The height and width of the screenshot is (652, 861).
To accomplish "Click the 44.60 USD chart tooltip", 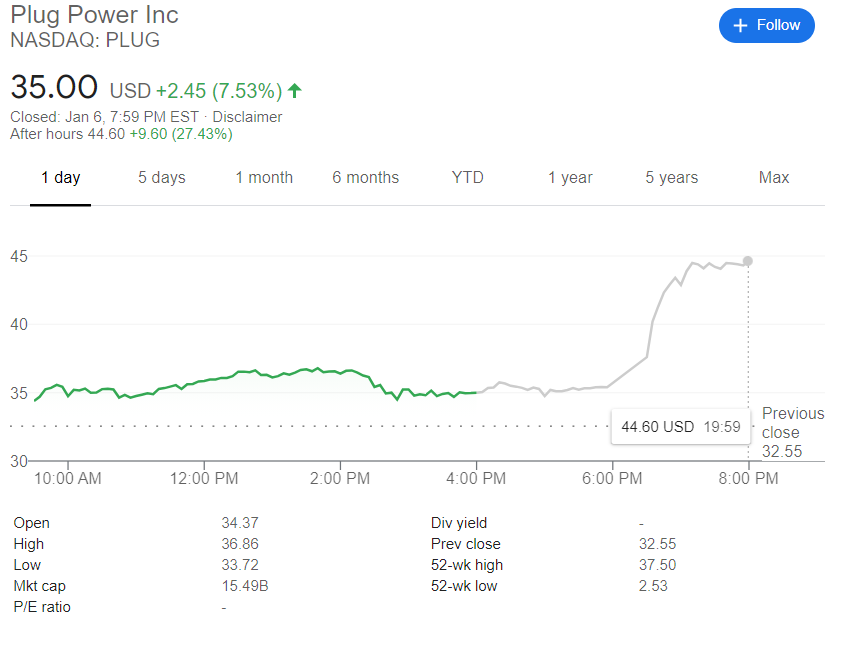I will pos(680,427).
